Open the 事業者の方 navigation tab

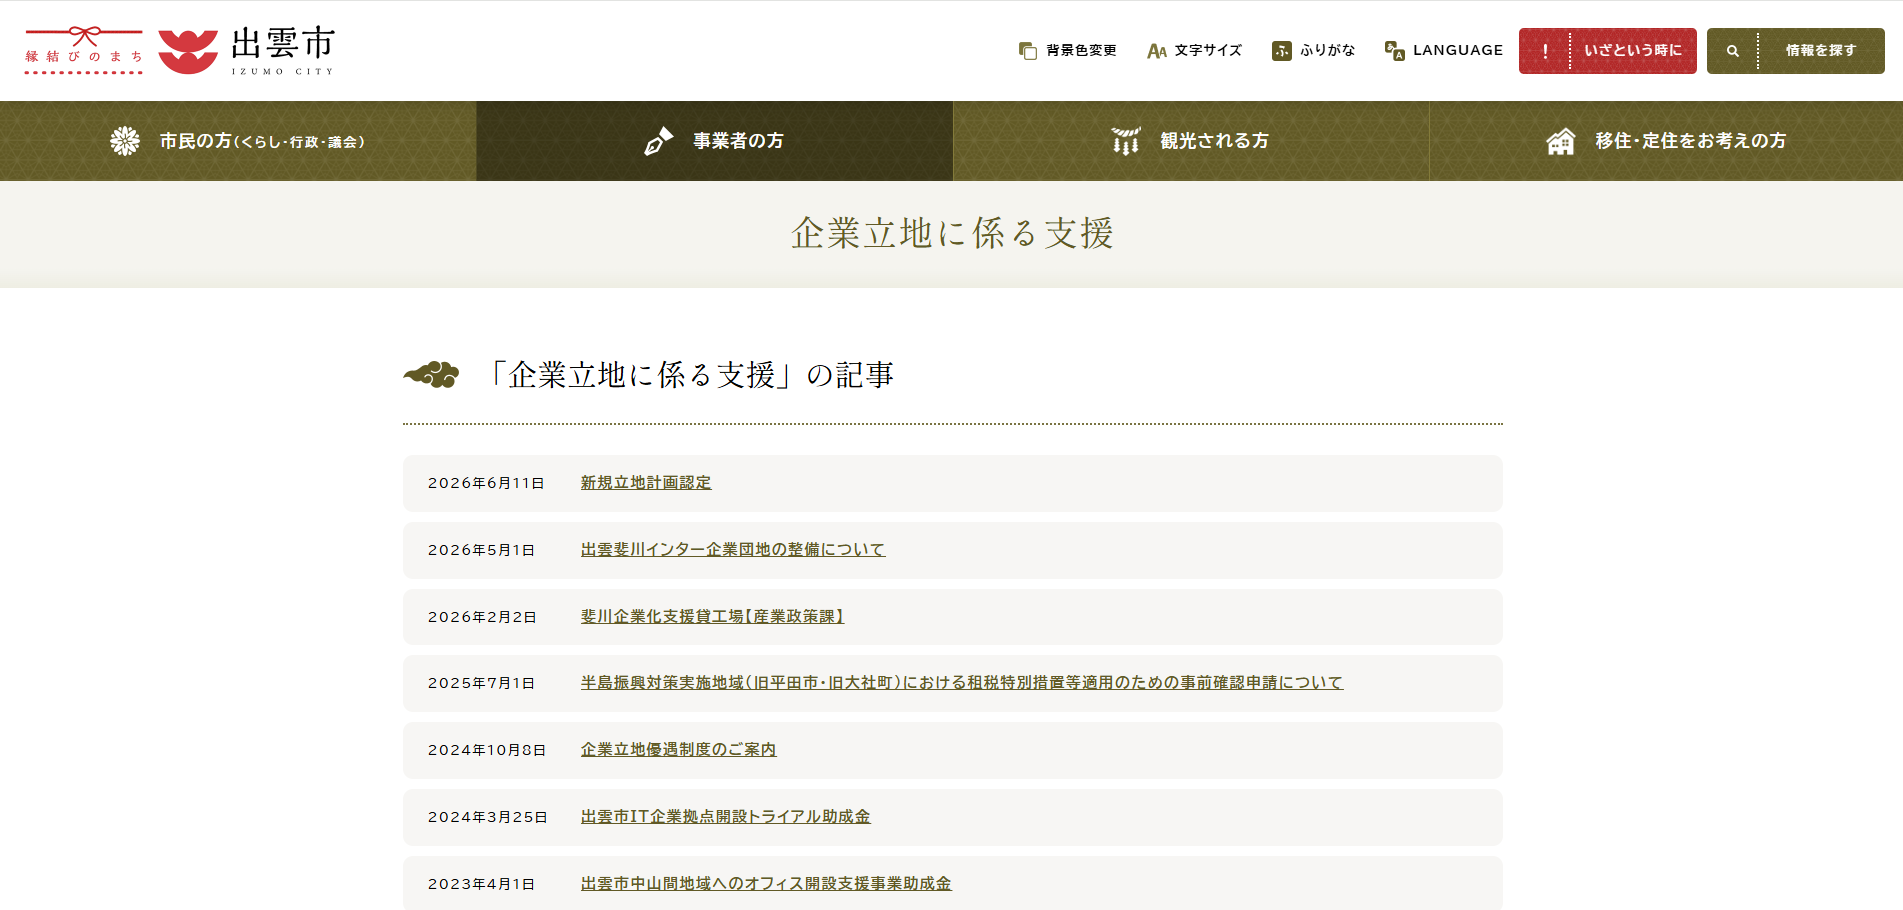pyautogui.click(x=714, y=141)
